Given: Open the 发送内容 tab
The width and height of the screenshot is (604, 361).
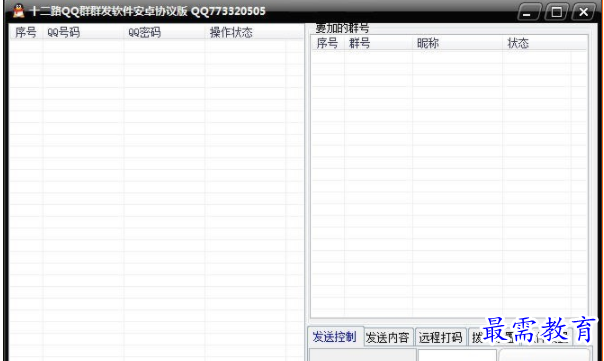Looking at the screenshot, I should pos(388,338).
